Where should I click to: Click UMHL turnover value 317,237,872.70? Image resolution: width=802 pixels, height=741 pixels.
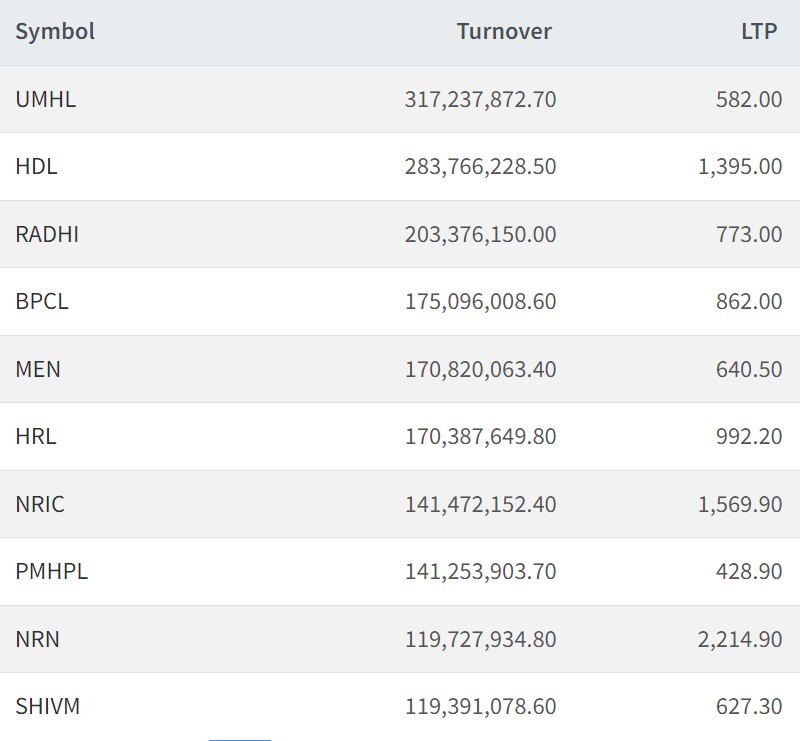click(480, 99)
